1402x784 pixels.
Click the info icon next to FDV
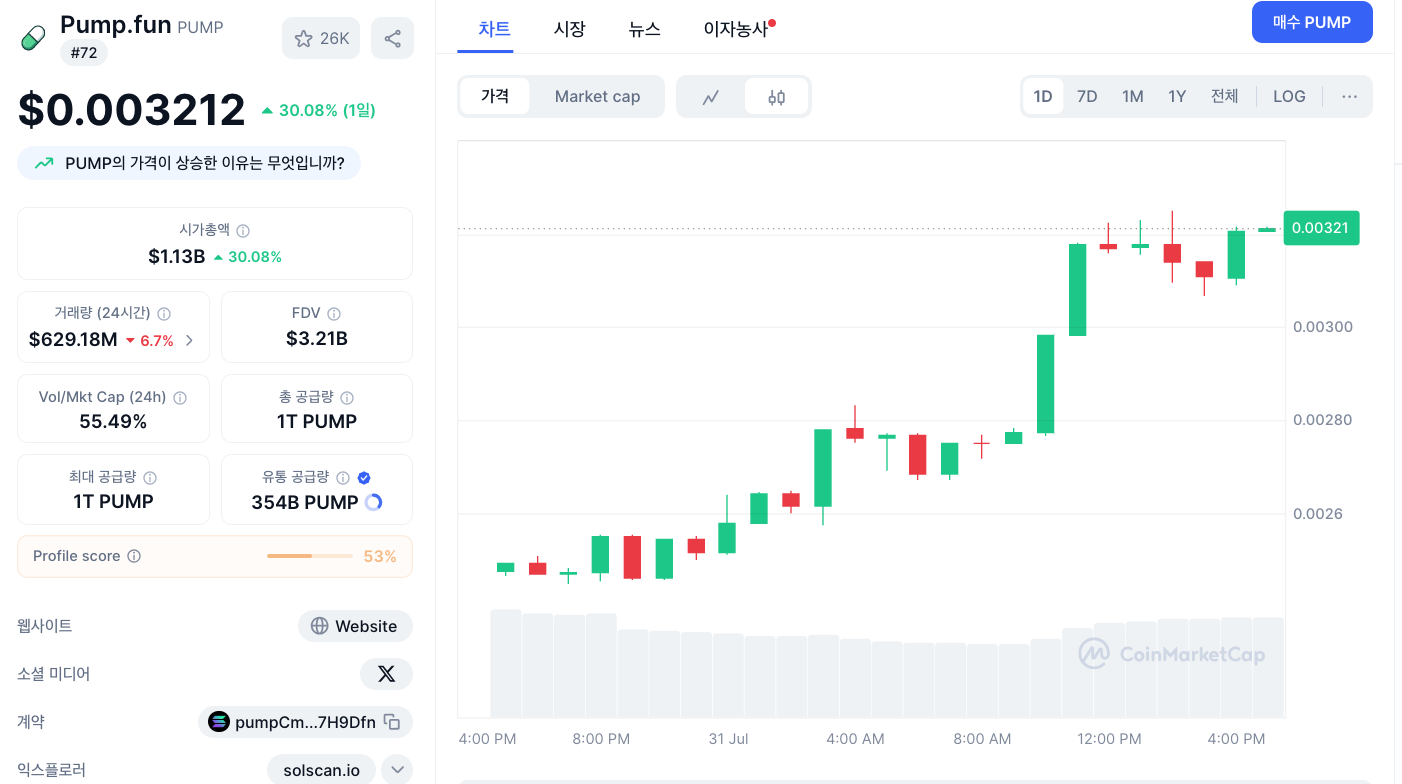tap(334, 314)
